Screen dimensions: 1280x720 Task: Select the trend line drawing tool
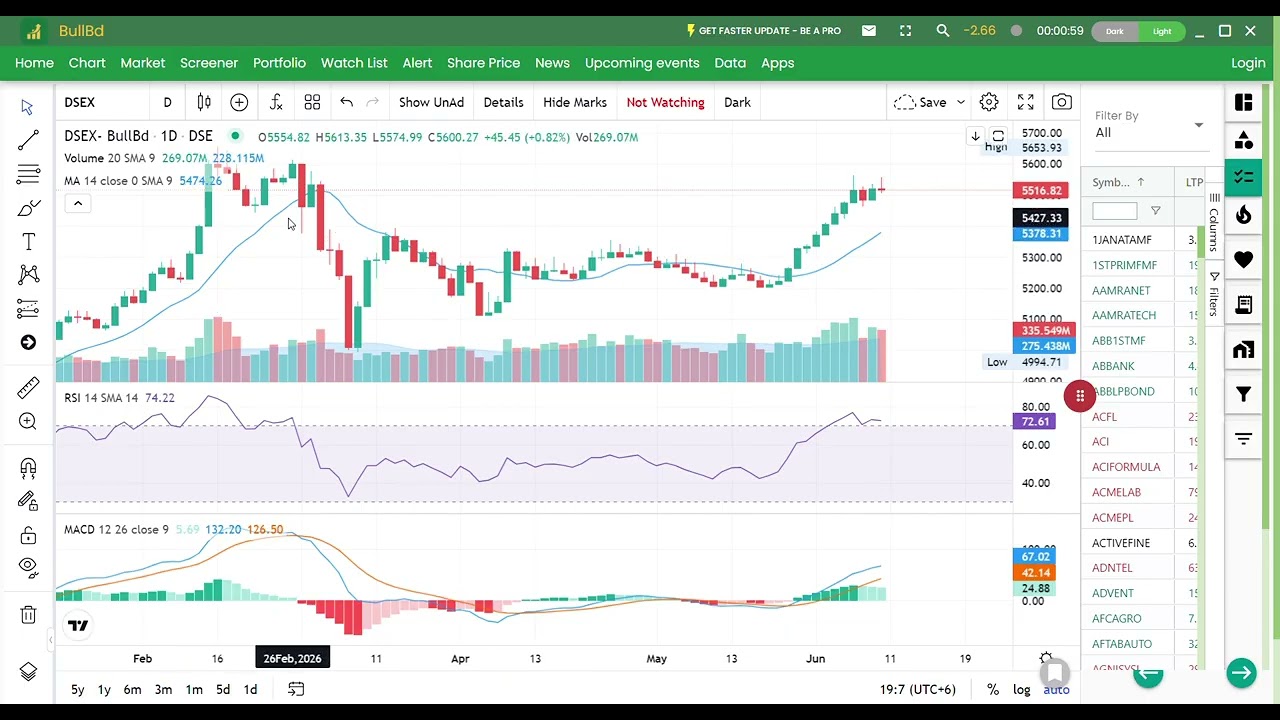(x=28, y=140)
